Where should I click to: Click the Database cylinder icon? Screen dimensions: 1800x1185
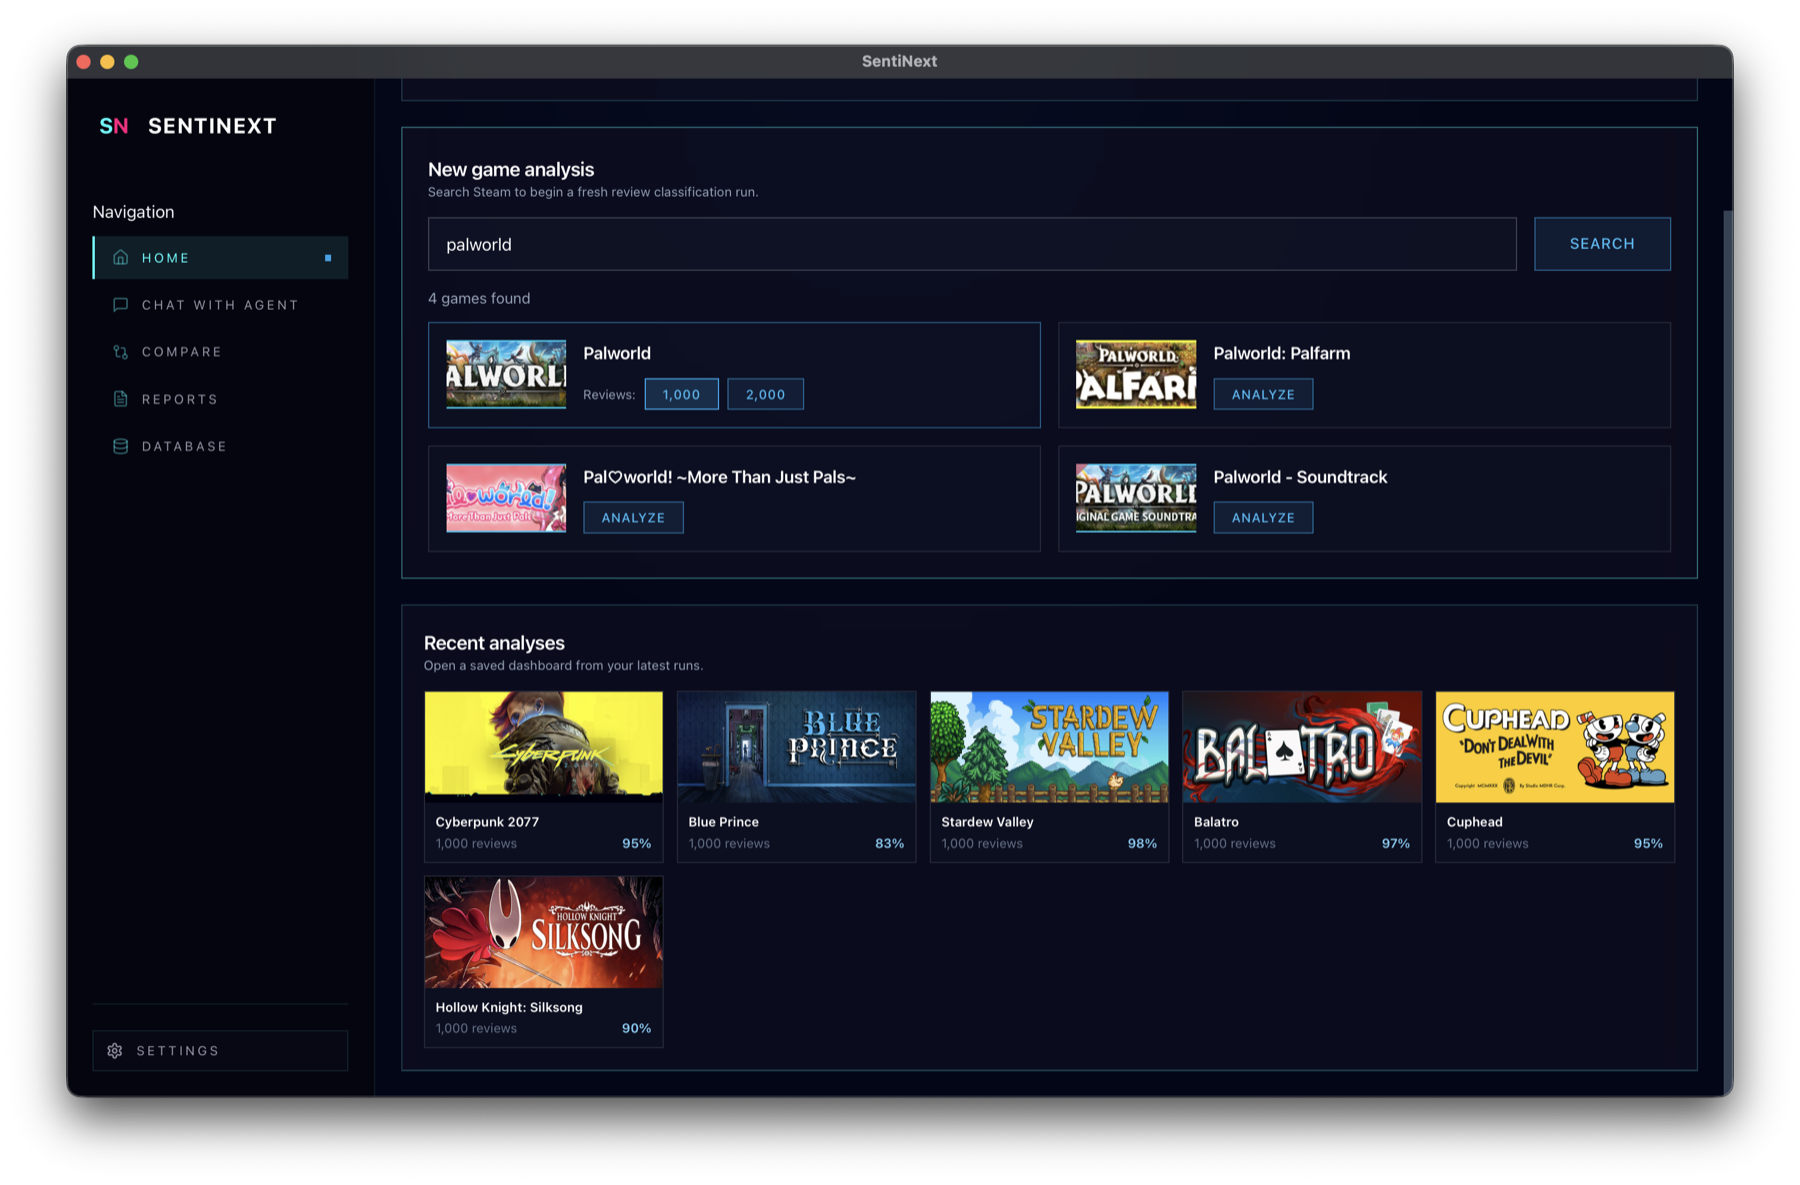[x=120, y=446]
